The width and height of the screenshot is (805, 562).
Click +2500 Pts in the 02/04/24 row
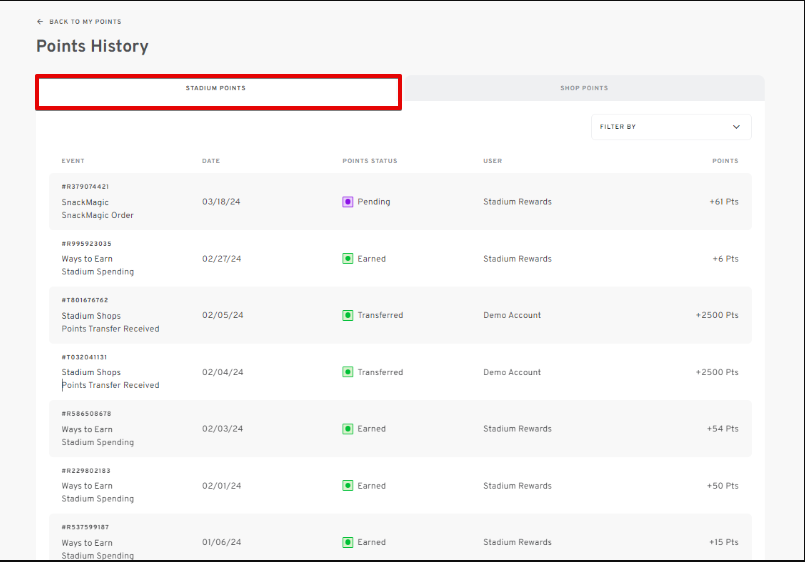point(717,372)
